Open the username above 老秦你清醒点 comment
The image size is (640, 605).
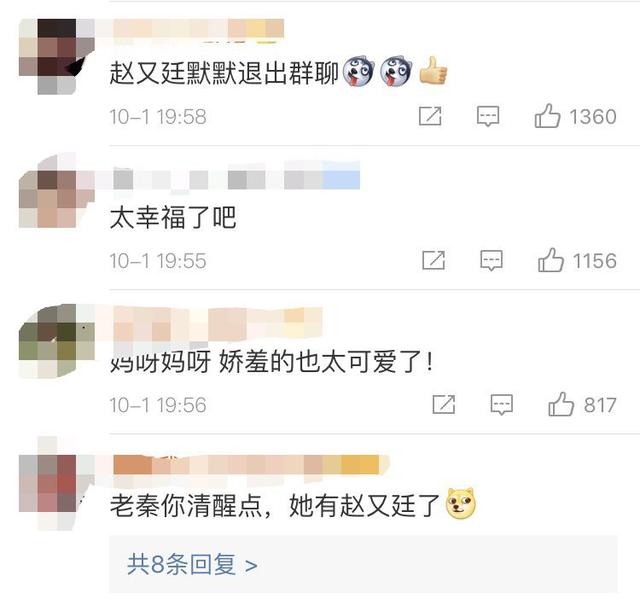tap(251, 466)
